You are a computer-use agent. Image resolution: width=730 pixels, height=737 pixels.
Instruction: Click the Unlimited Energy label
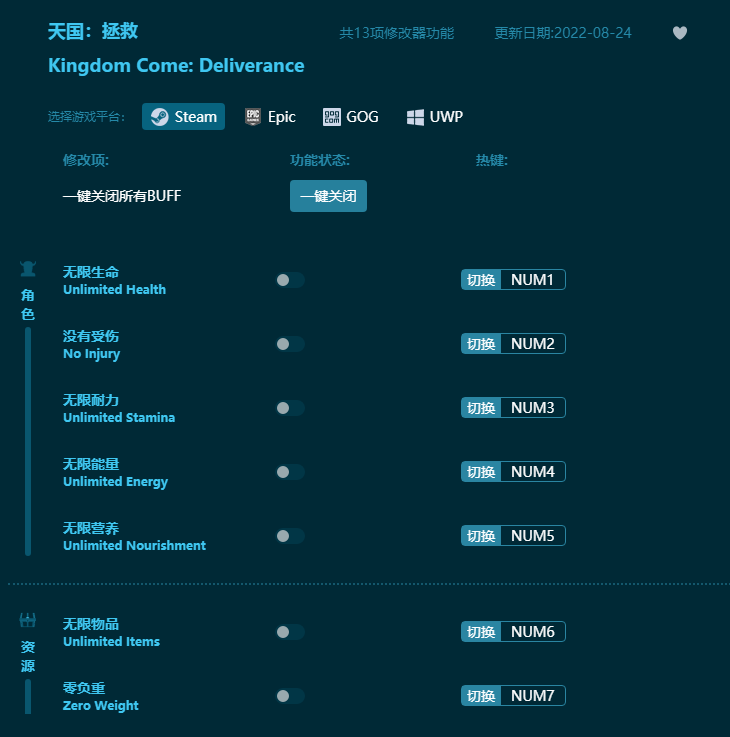tap(116, 482)
